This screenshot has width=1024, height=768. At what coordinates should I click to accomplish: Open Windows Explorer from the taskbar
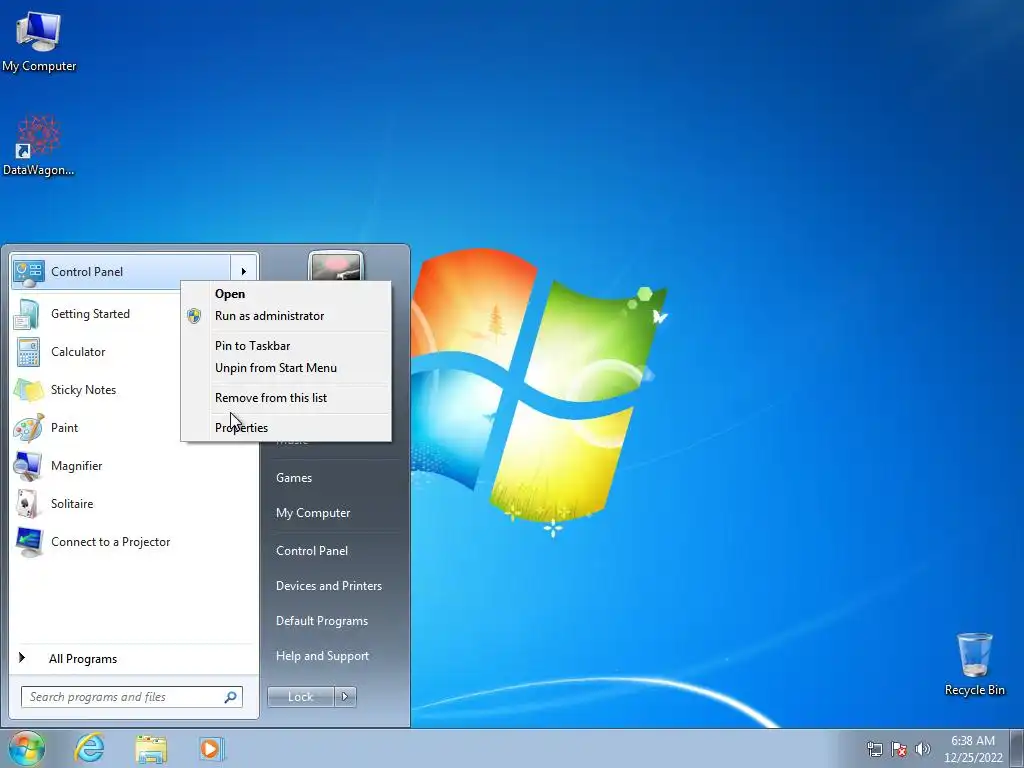(151, 749)
